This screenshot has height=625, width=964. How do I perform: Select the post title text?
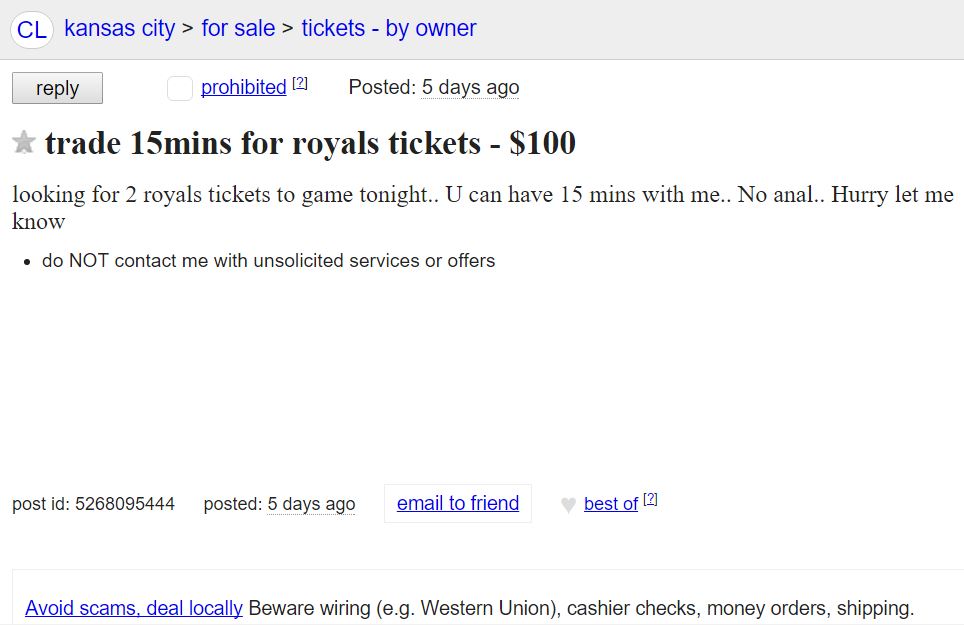click(310, 143)
